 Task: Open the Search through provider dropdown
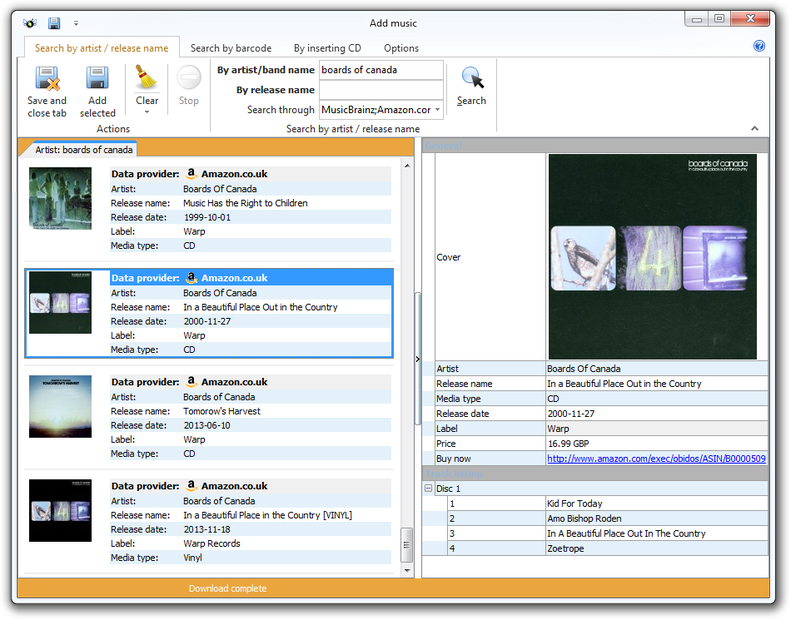(438, 110)
